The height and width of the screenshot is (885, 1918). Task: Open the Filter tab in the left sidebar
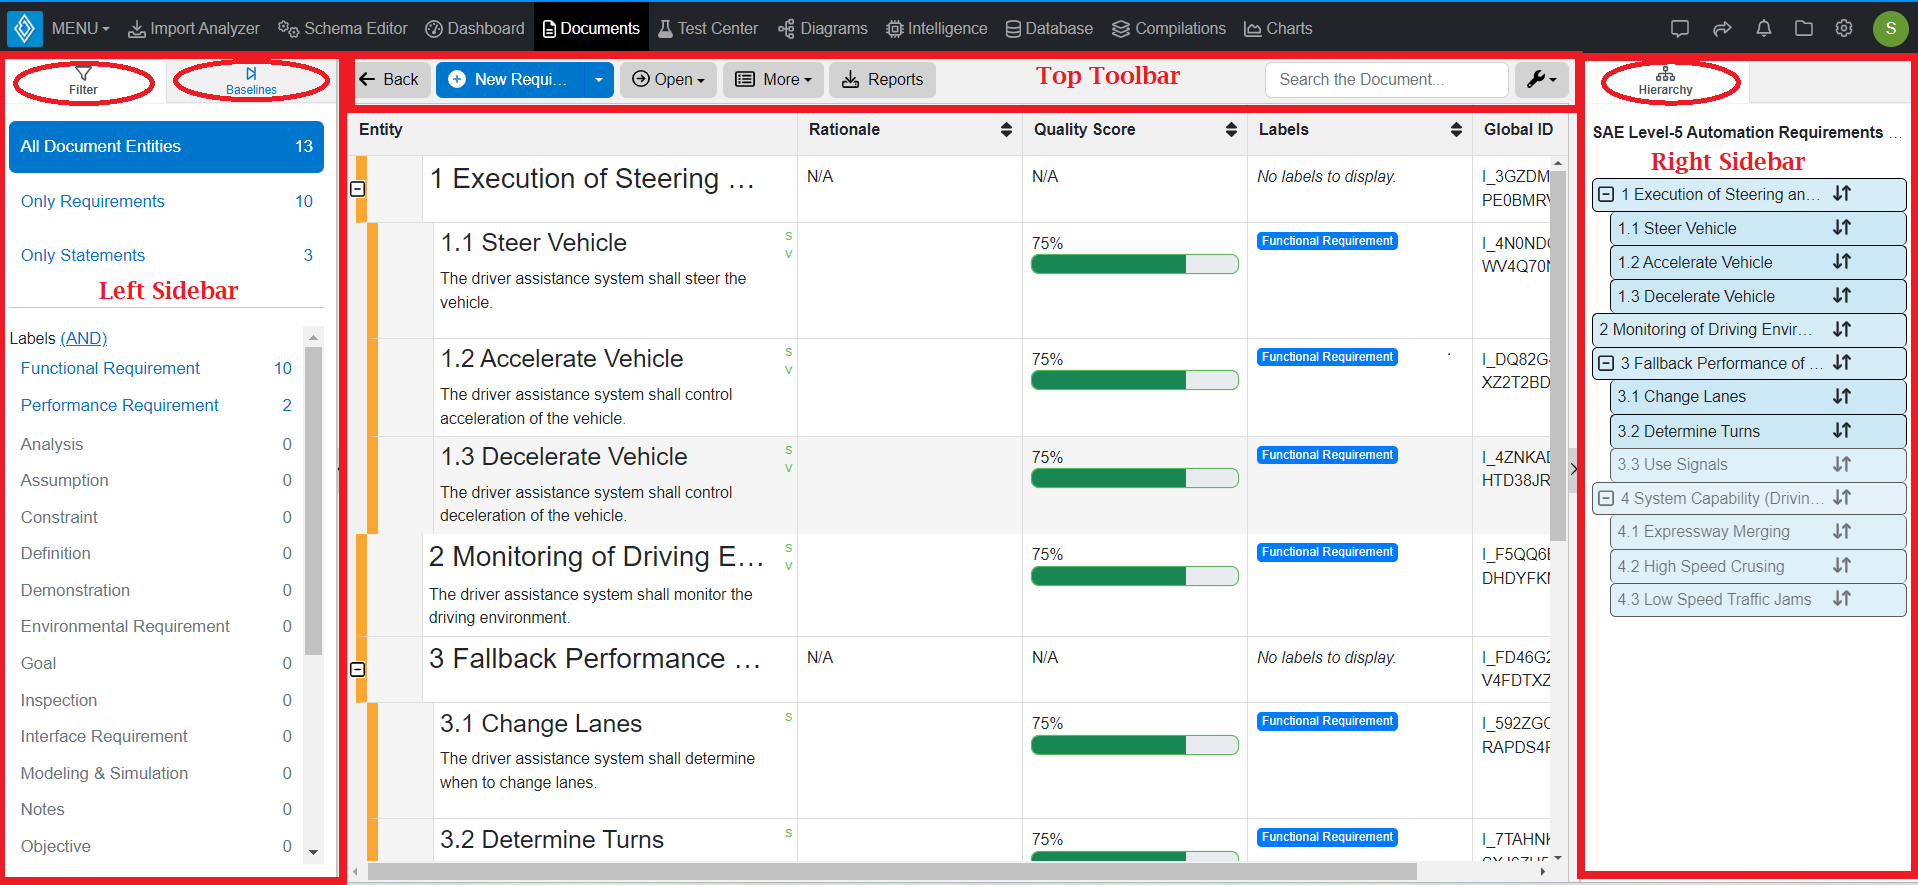coord(83,81)
